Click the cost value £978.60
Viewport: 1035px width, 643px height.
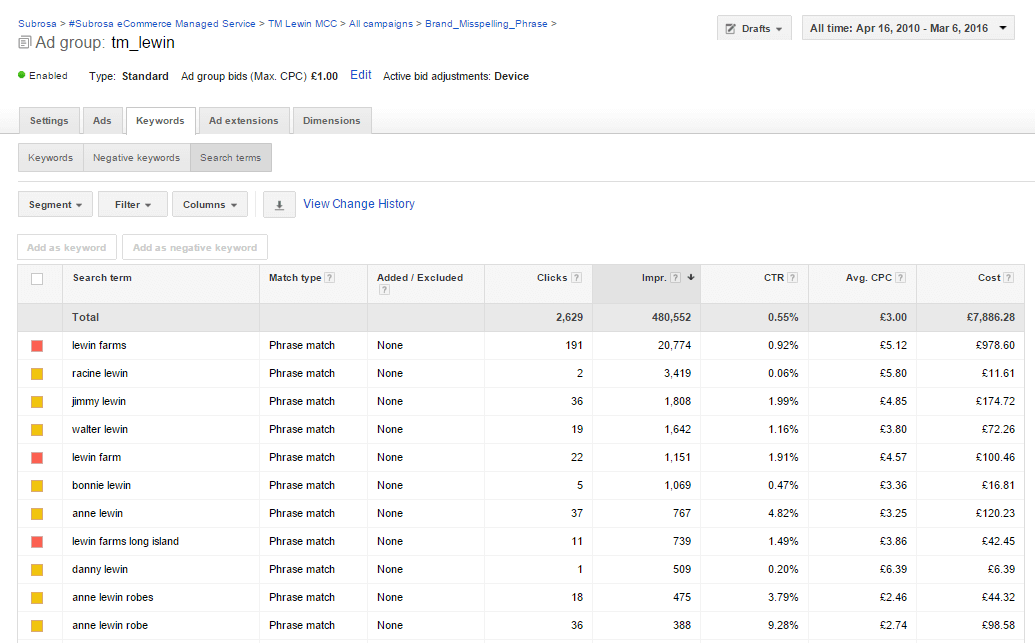pos(995,345)
